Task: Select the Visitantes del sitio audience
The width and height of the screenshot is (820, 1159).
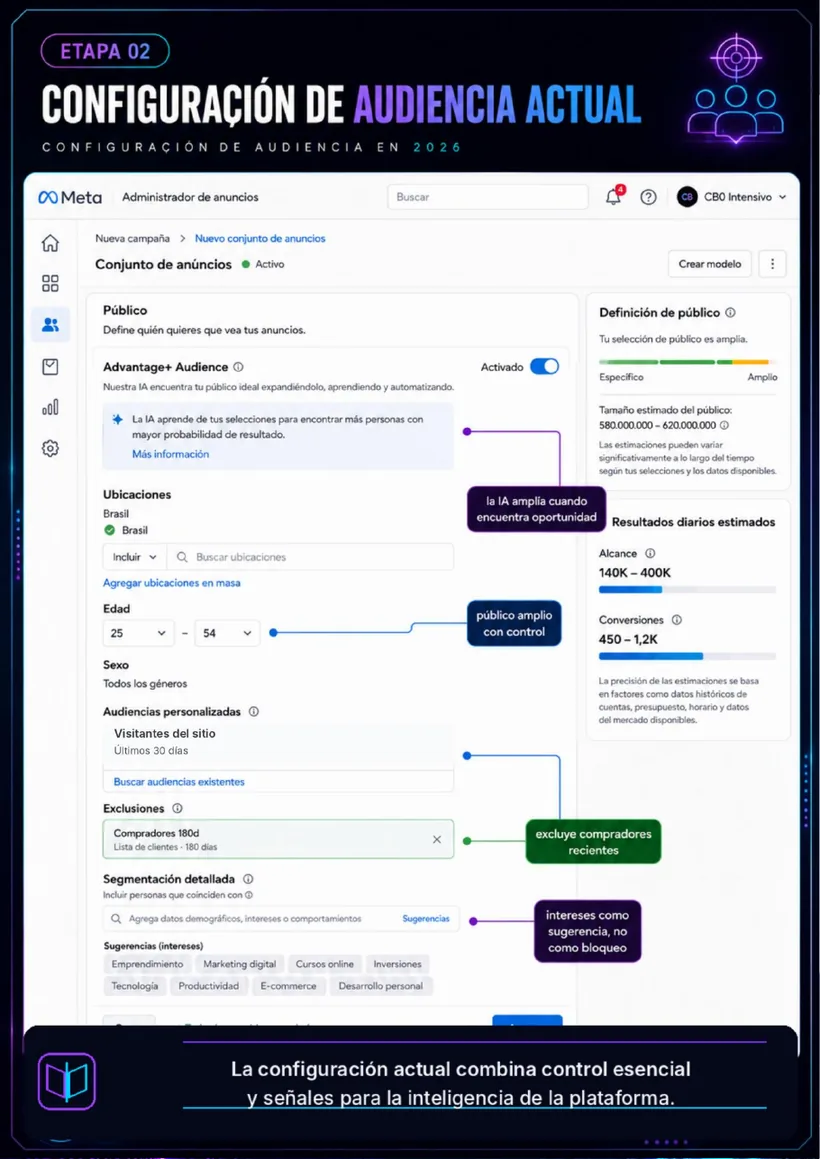Action: pos(278,742)
